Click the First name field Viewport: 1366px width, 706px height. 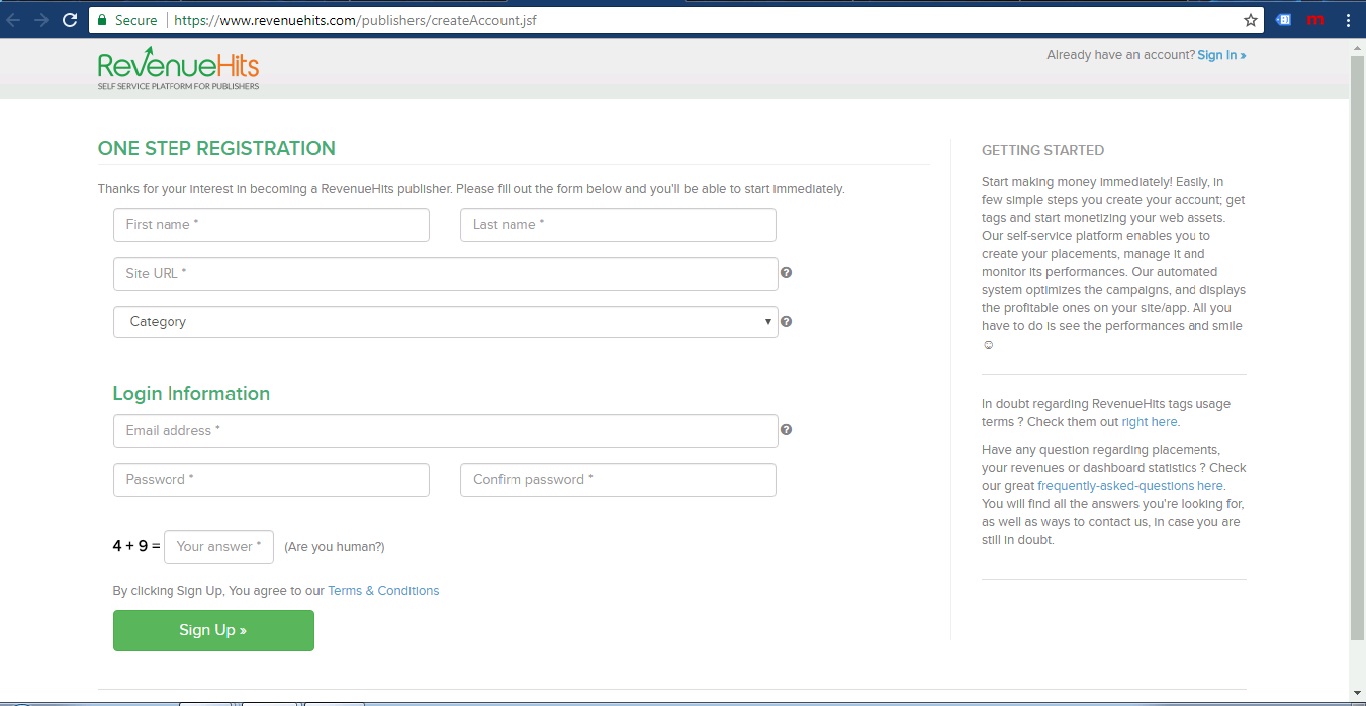[x=271, y=225]
